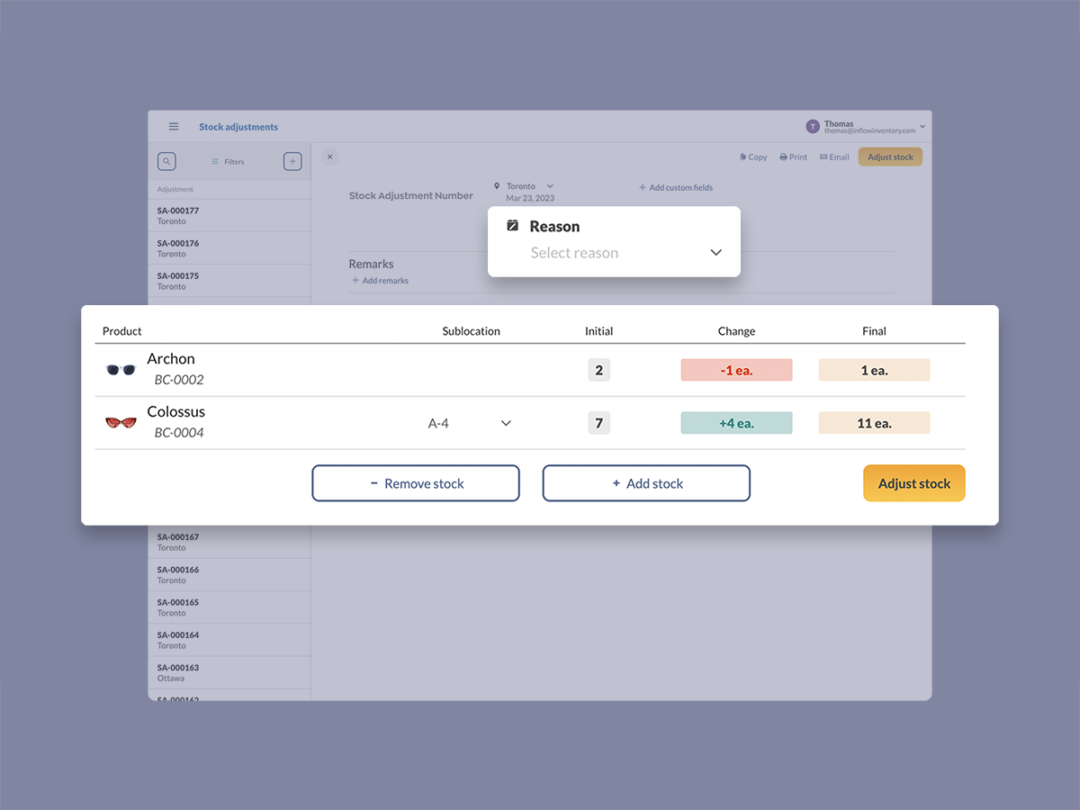
Task: Click Add custom fields
Action: (676, 187)
